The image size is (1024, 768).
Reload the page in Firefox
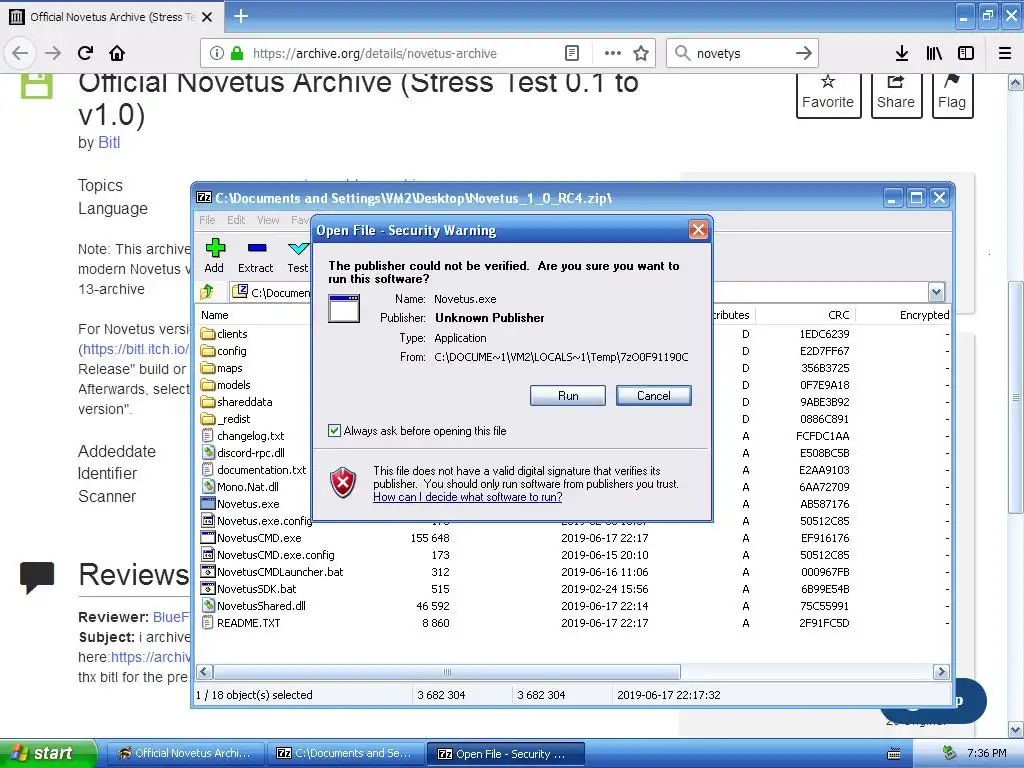pyautogui.click(x=85, y=53)
